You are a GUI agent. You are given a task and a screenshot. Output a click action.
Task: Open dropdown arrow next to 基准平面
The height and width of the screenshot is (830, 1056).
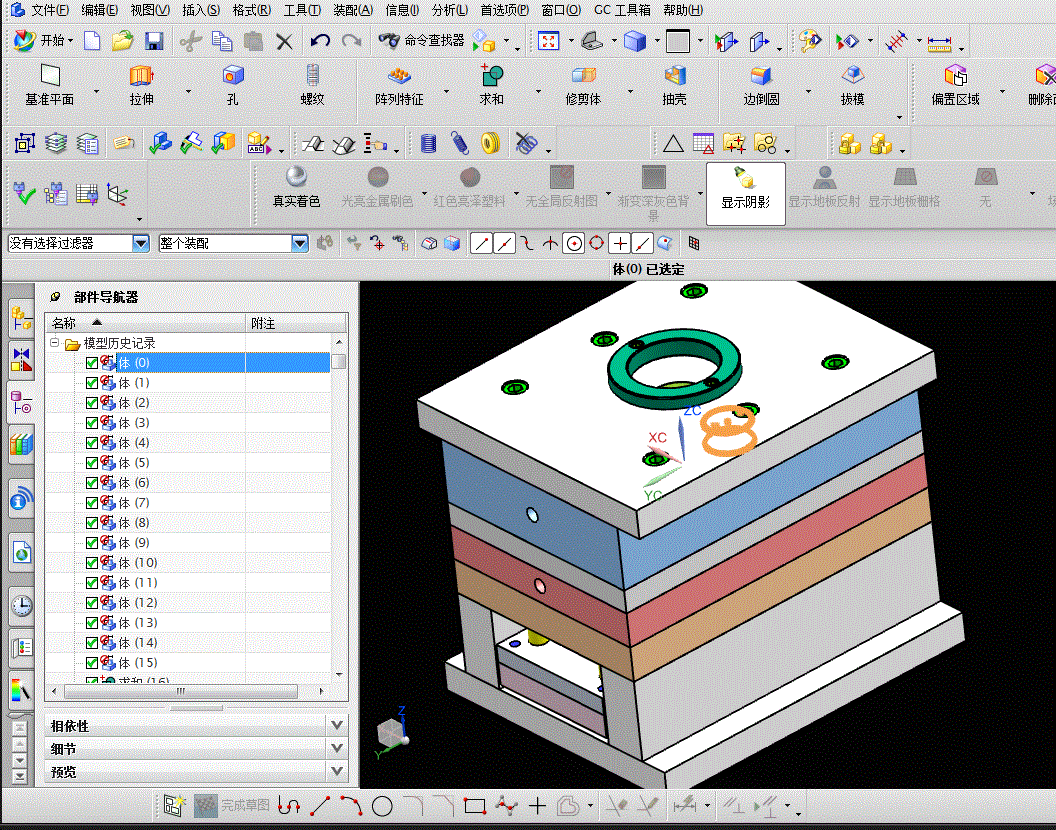96,91
